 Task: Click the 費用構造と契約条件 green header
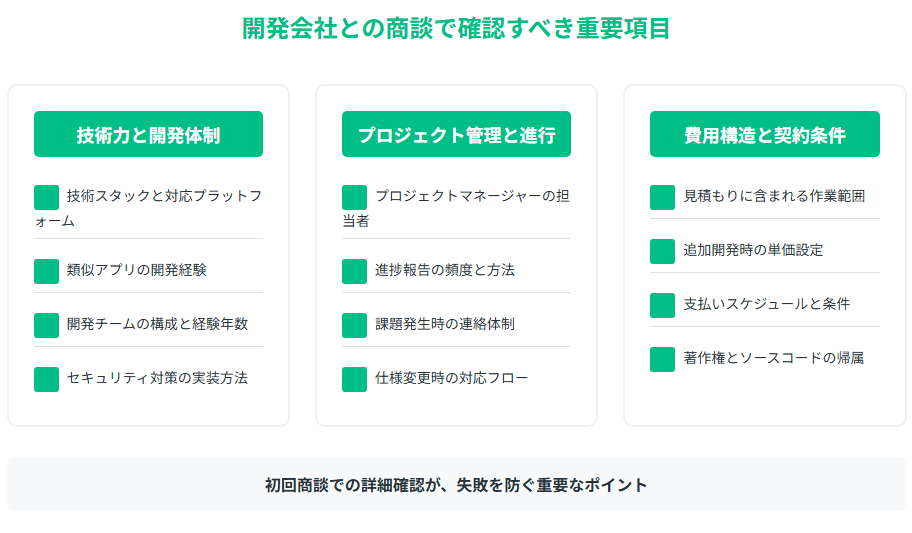tap(765, 134)
